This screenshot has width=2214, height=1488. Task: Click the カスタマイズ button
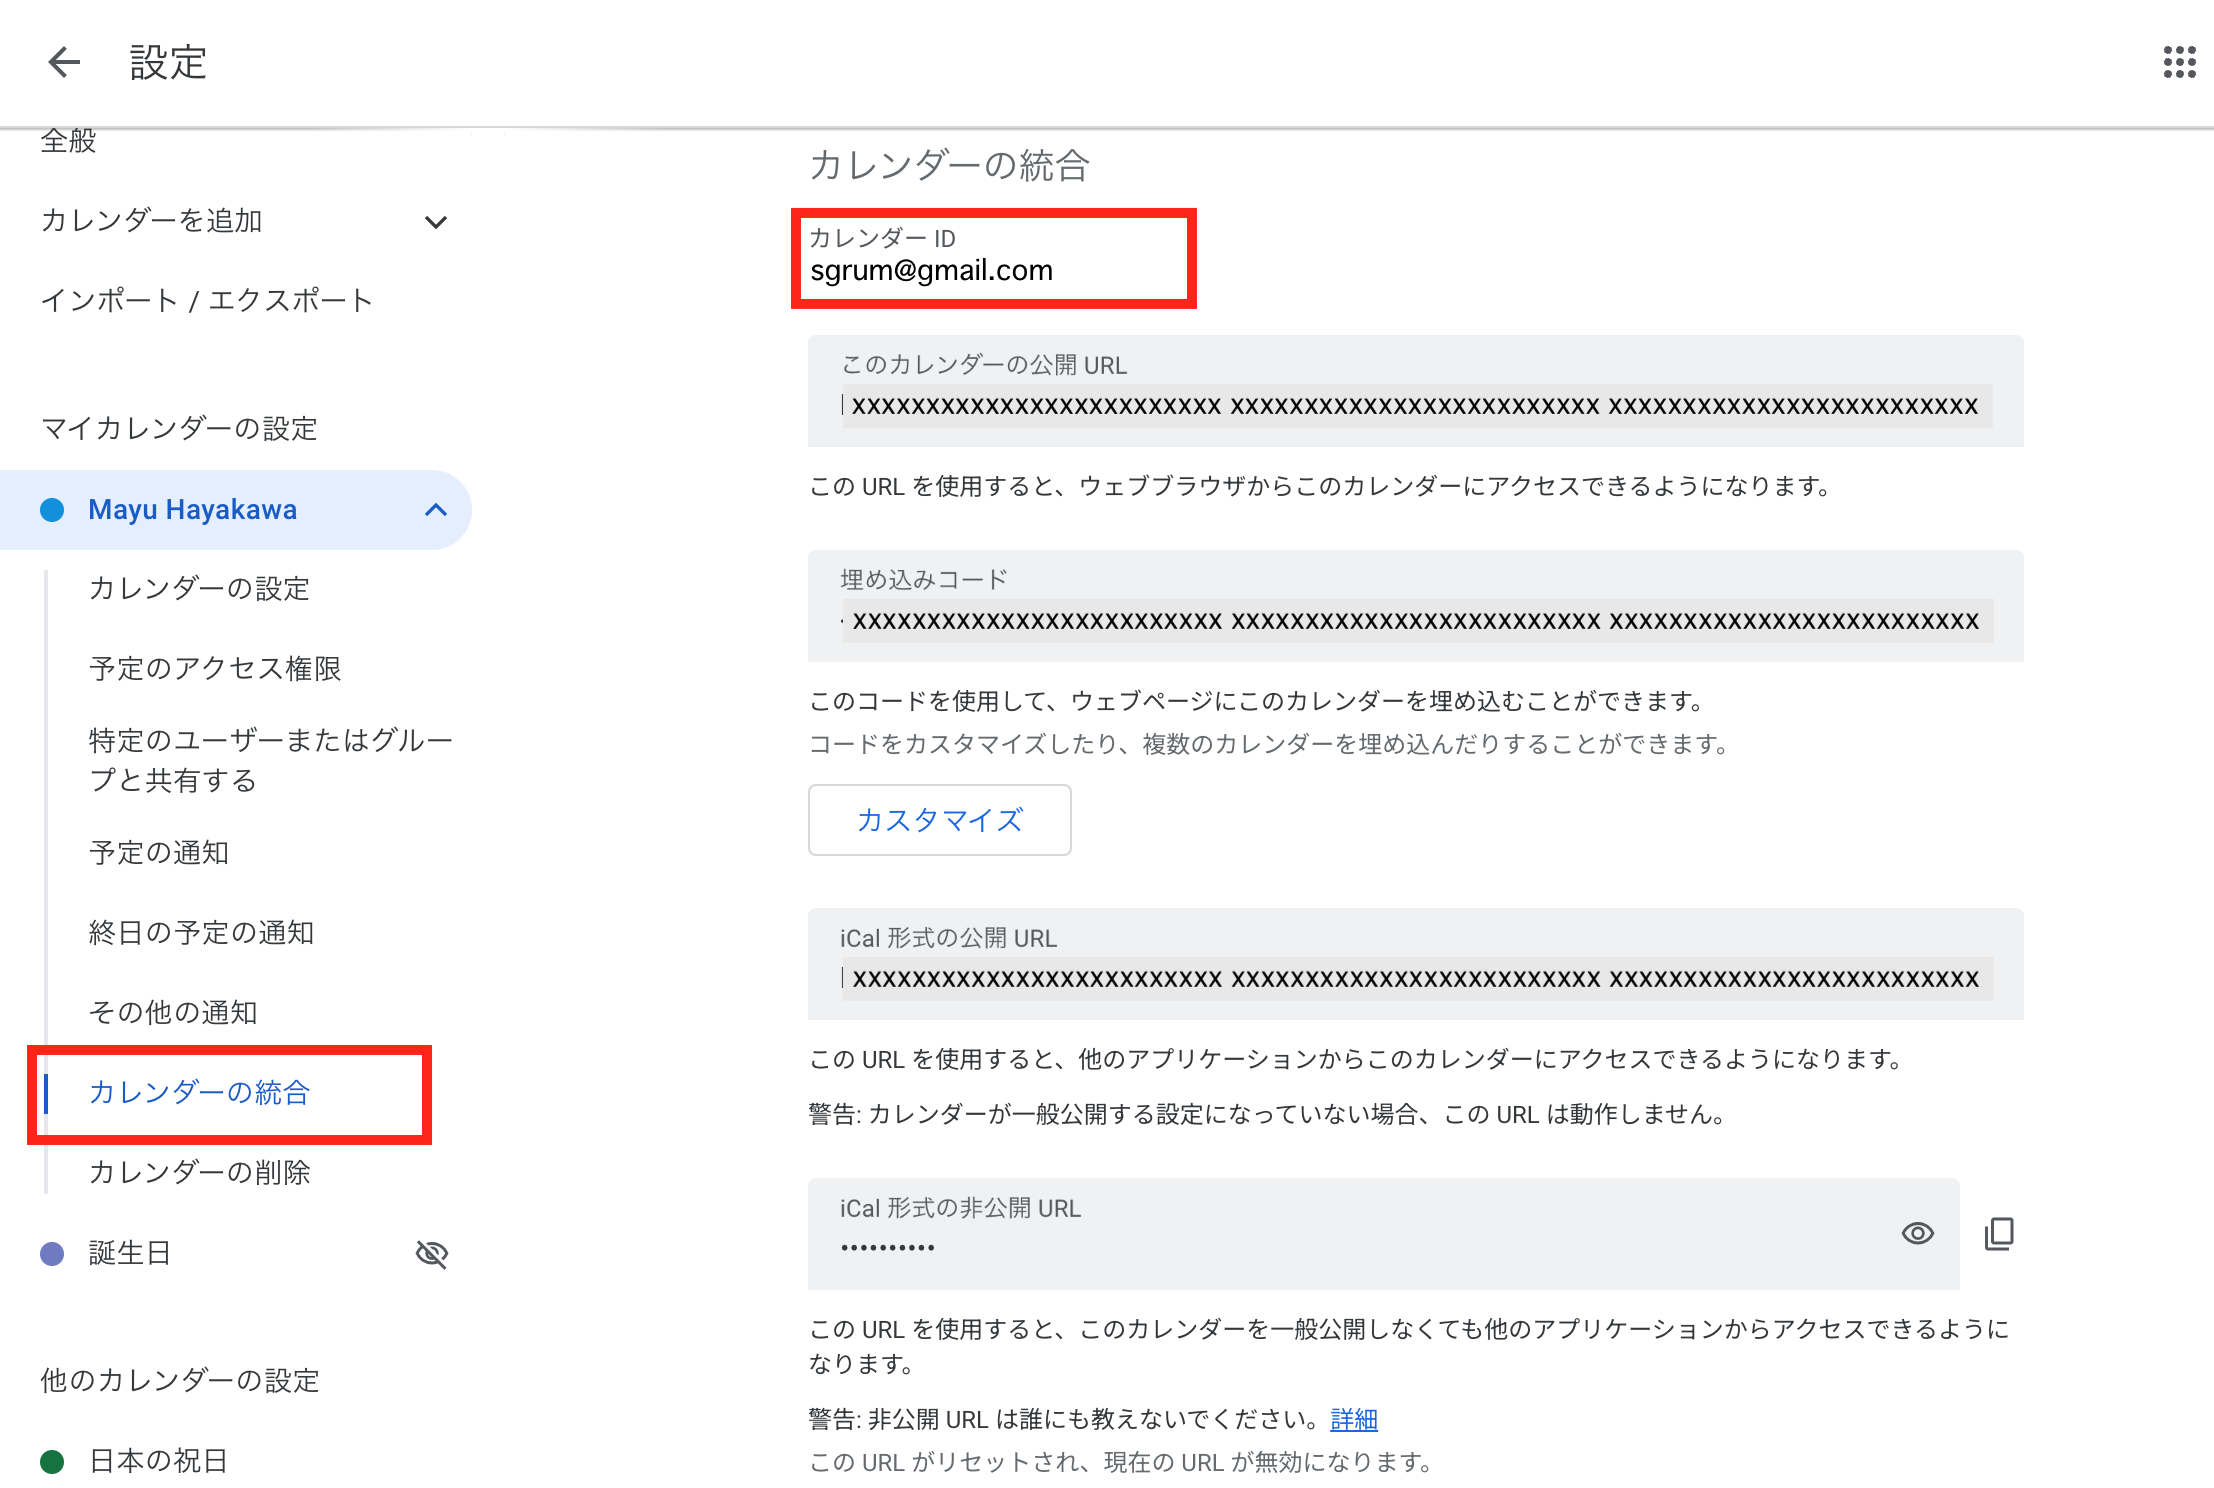(939, 820)
